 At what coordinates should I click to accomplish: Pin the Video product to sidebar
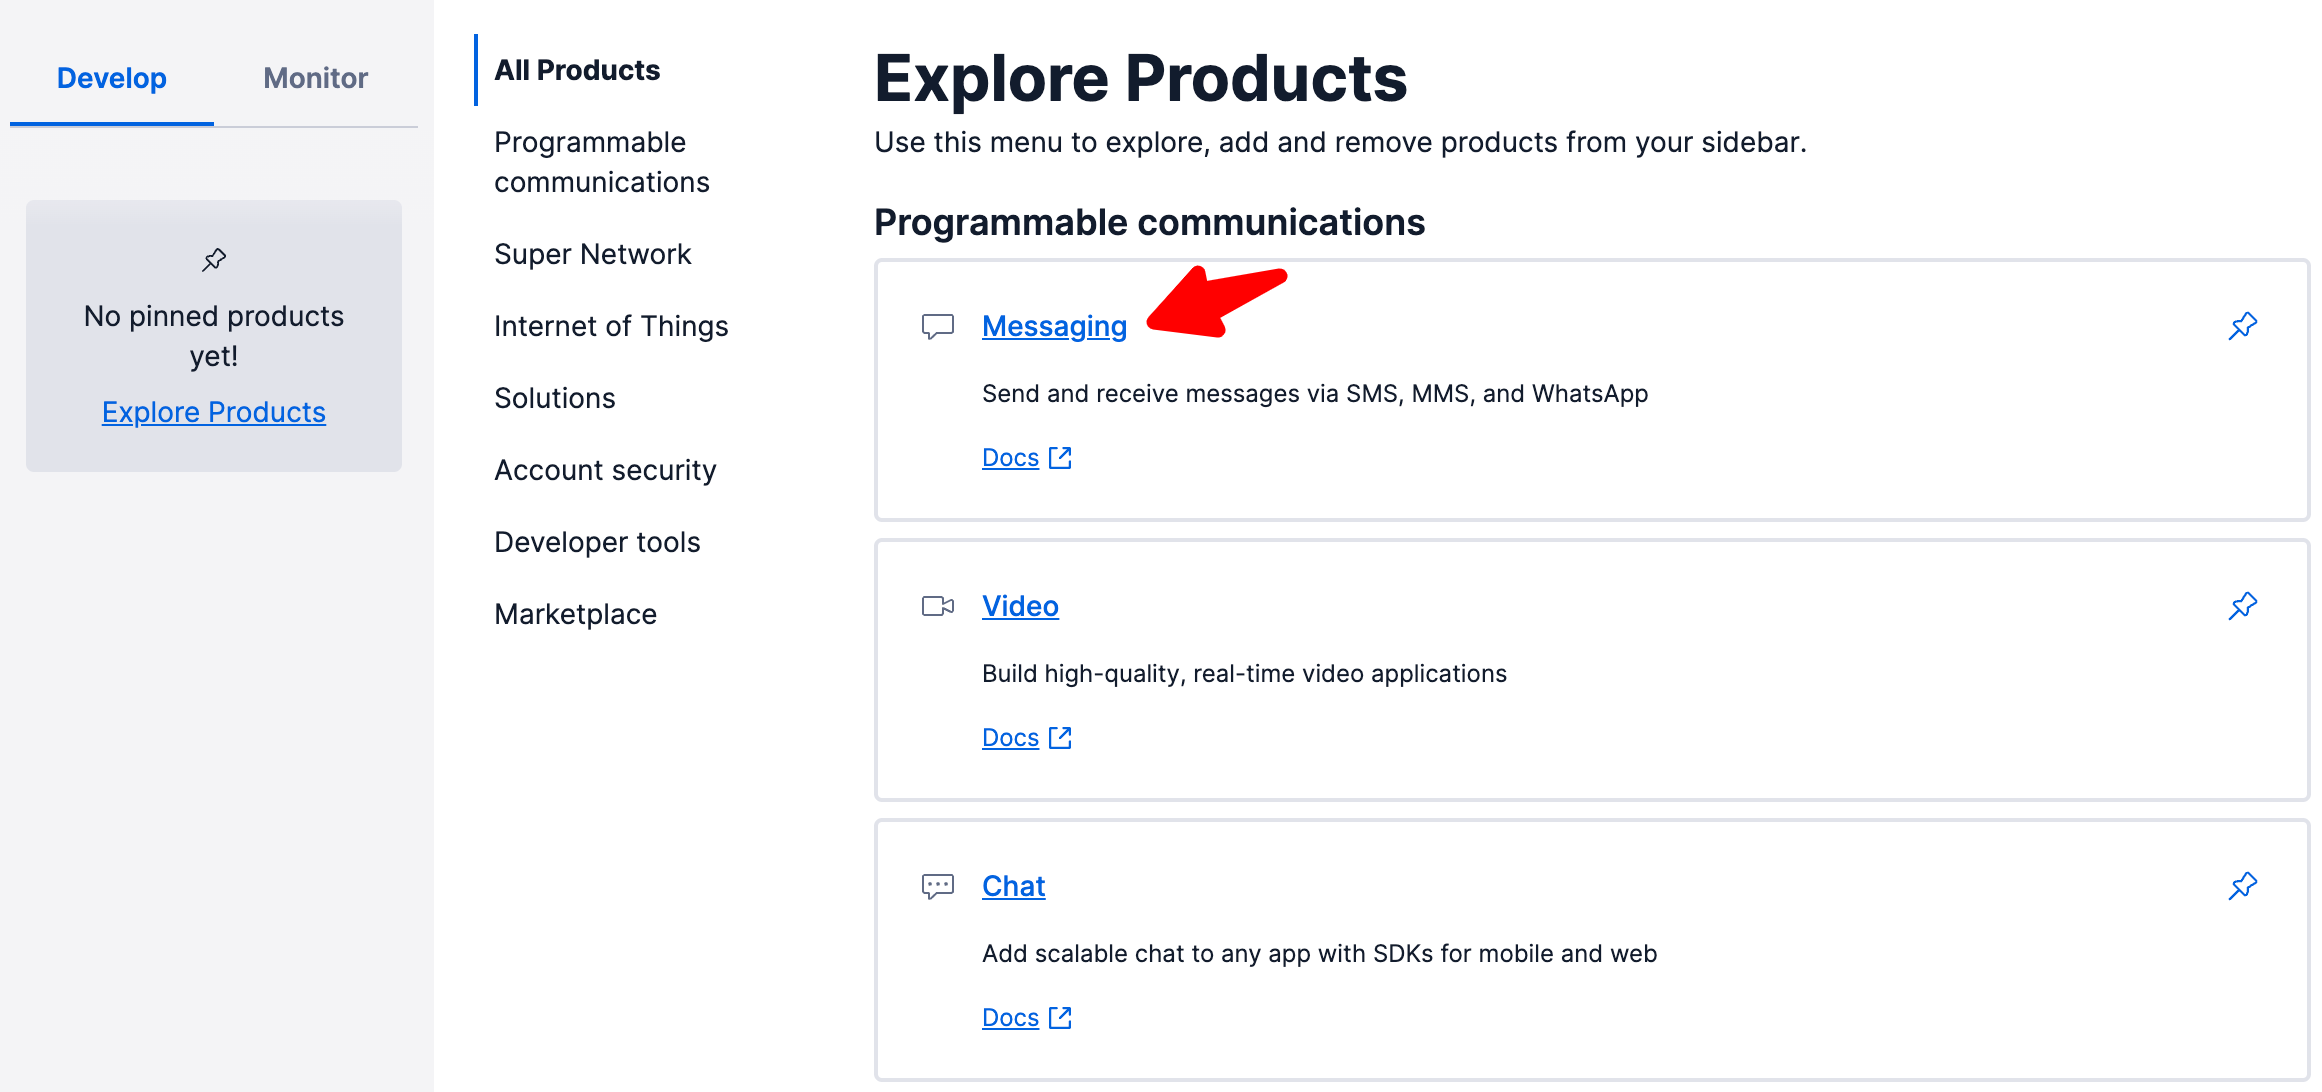2243,606
